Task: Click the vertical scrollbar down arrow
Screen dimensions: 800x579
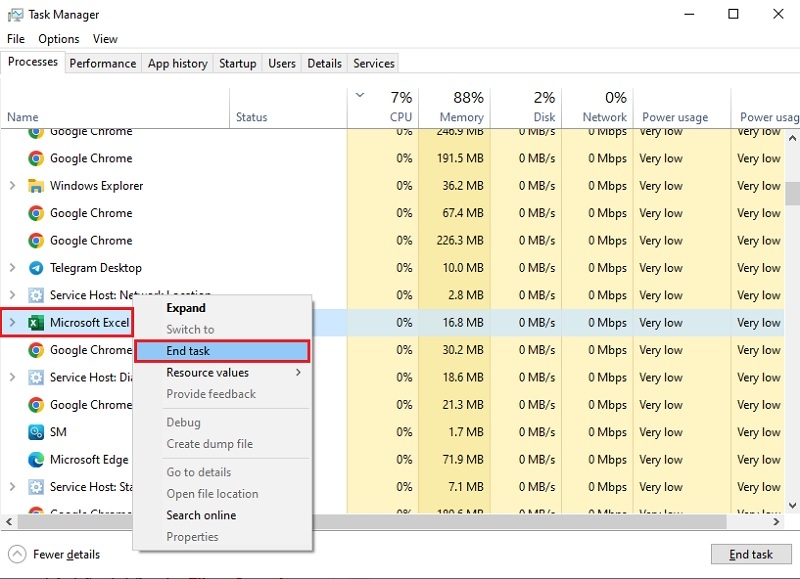Action: point(792,506)
